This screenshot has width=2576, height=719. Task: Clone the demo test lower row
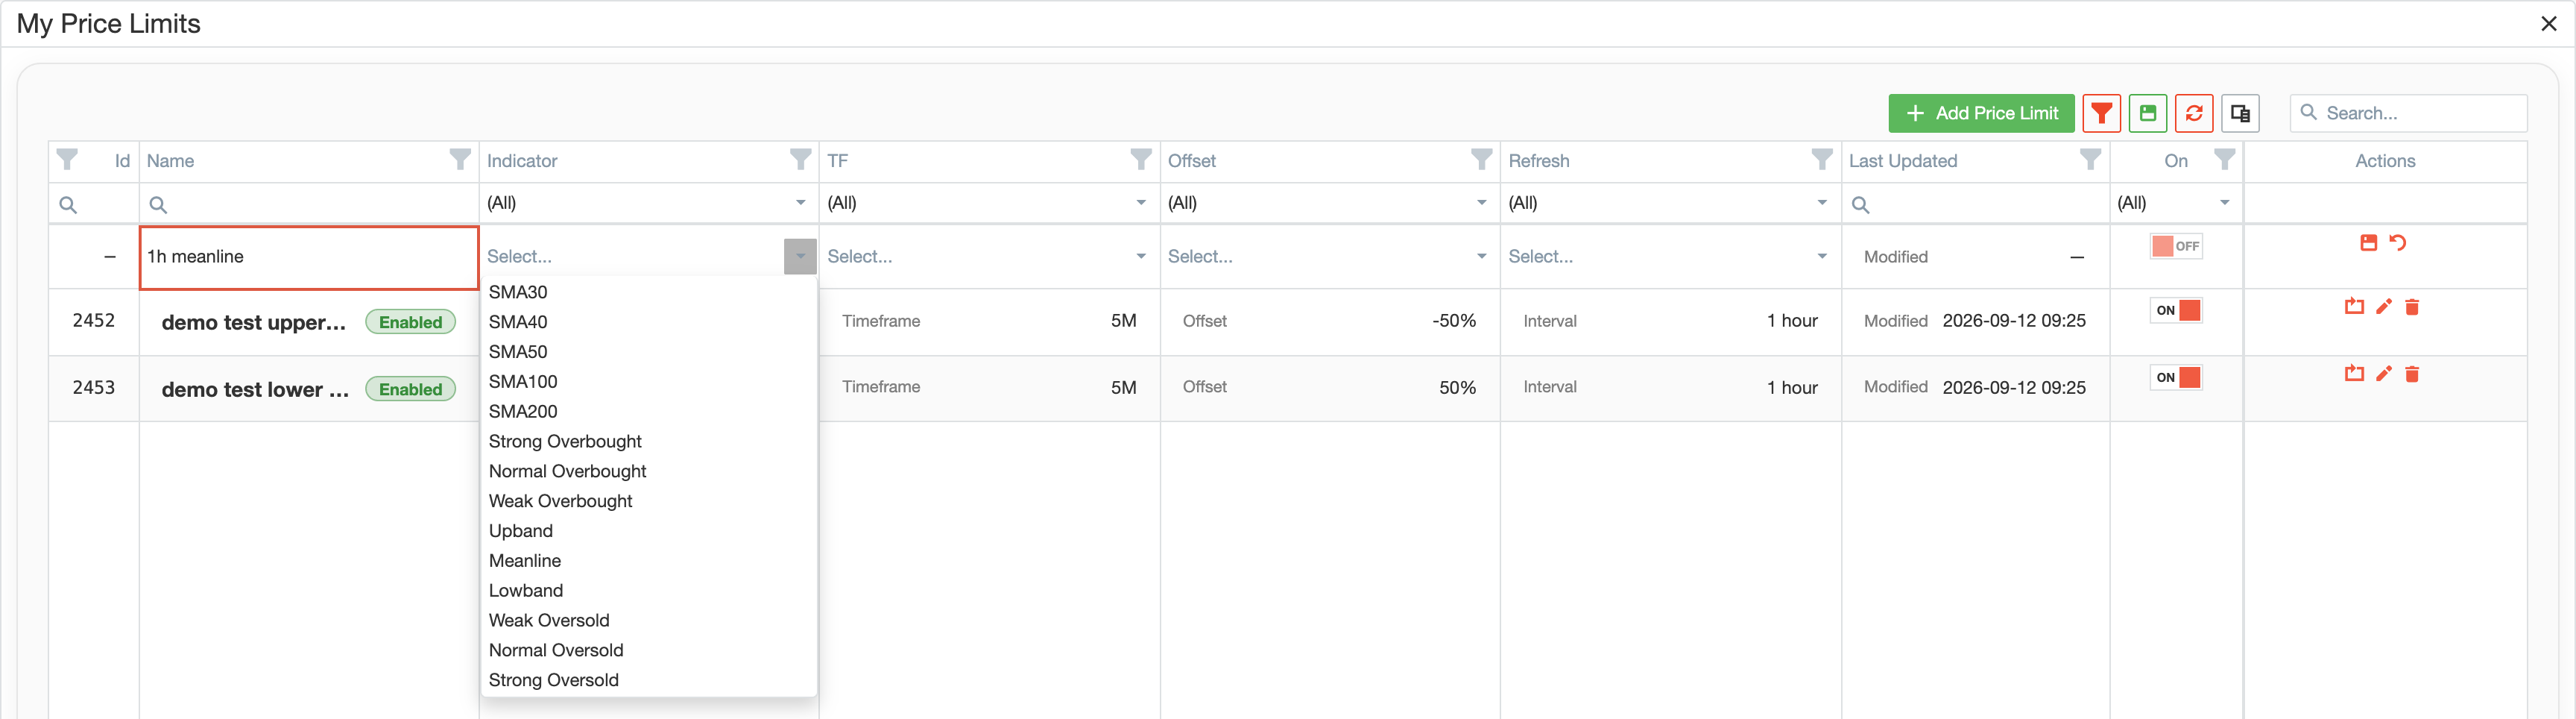point(2355,374)
